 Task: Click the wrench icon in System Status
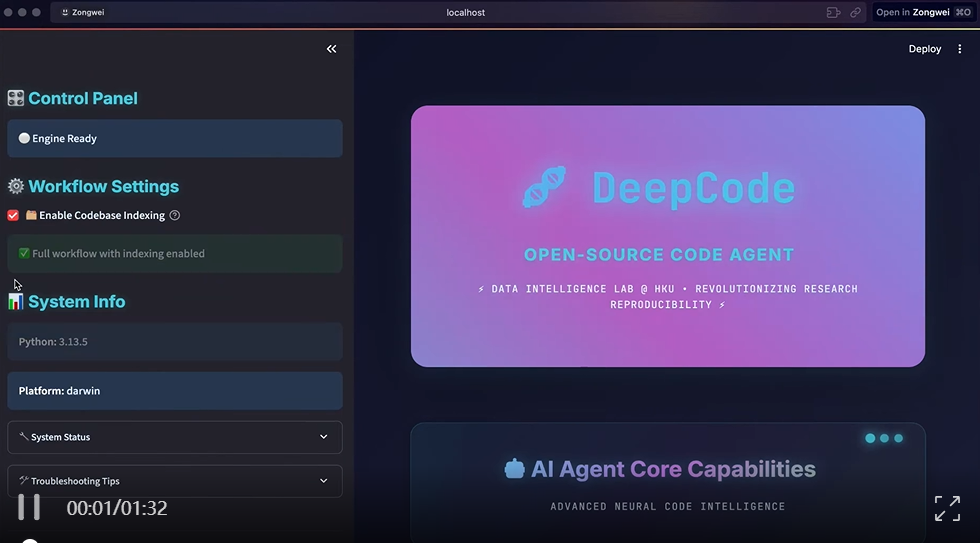24,436
